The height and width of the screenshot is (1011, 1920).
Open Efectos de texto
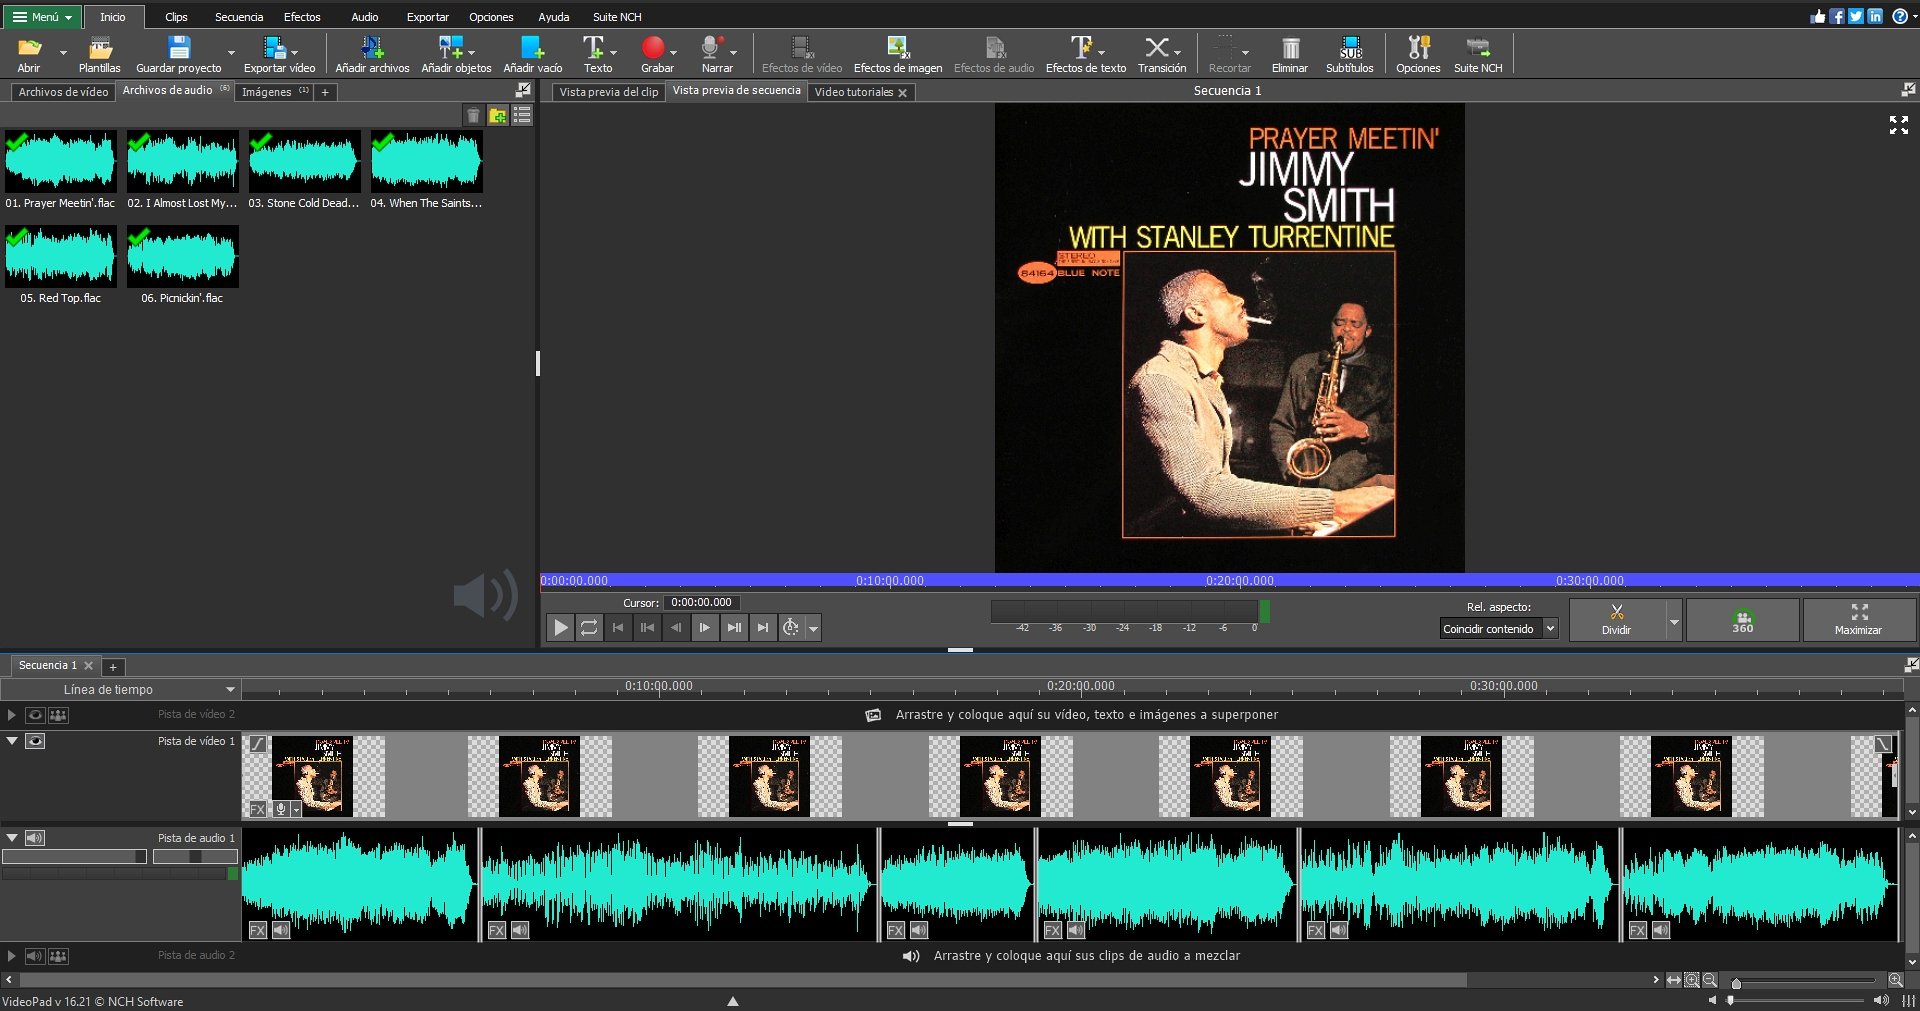coord(1085,54)
